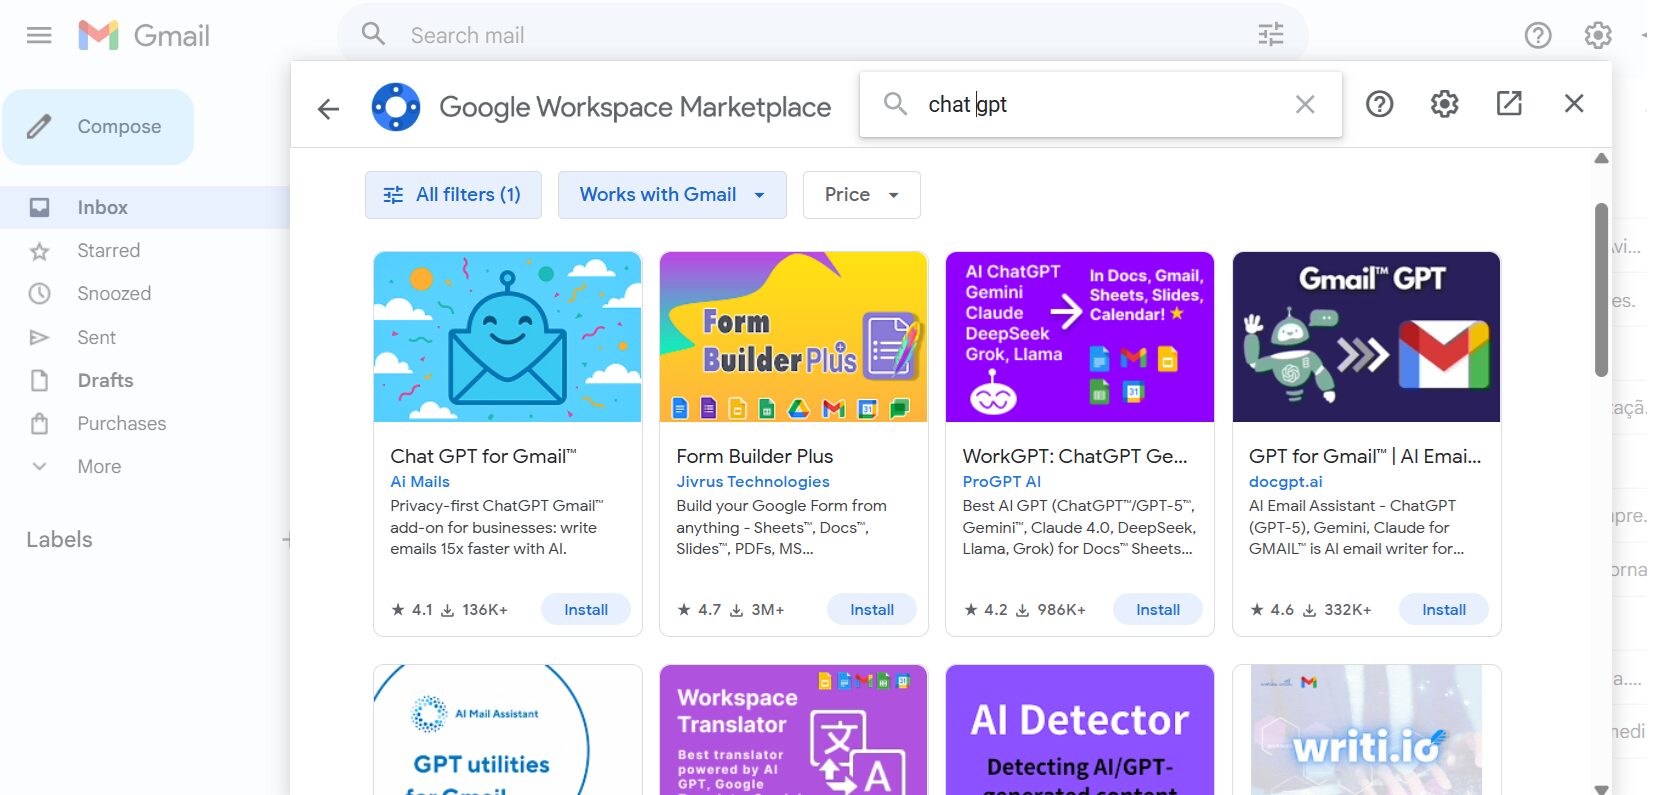Go to the Drafts folder
1654x795 pixels.
coord(105,381)
